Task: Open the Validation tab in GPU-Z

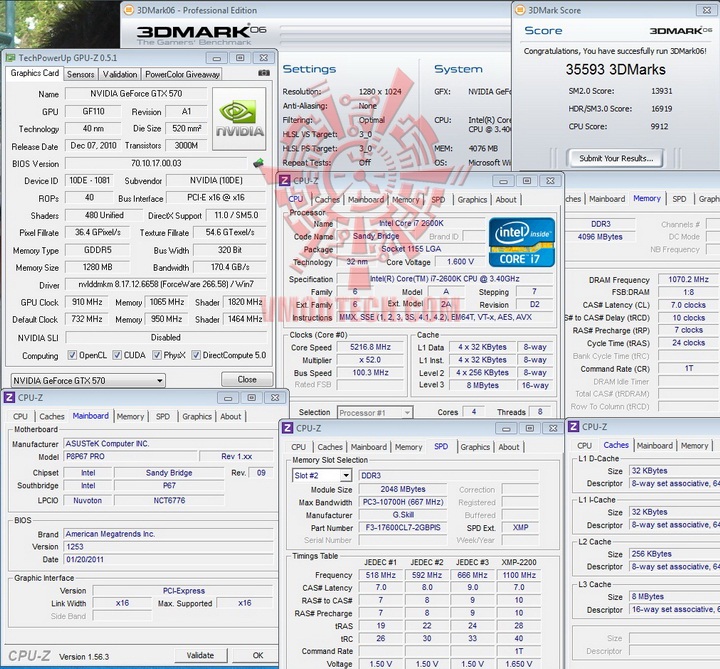Action: click(120, 74)
